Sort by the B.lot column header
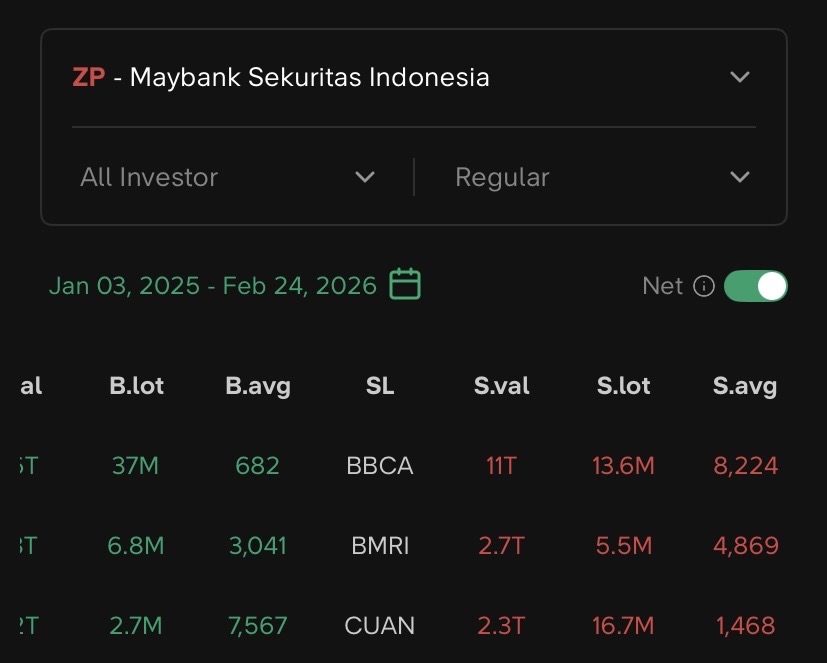The width and height of the screenshot is (827, 663). point(136,386)
